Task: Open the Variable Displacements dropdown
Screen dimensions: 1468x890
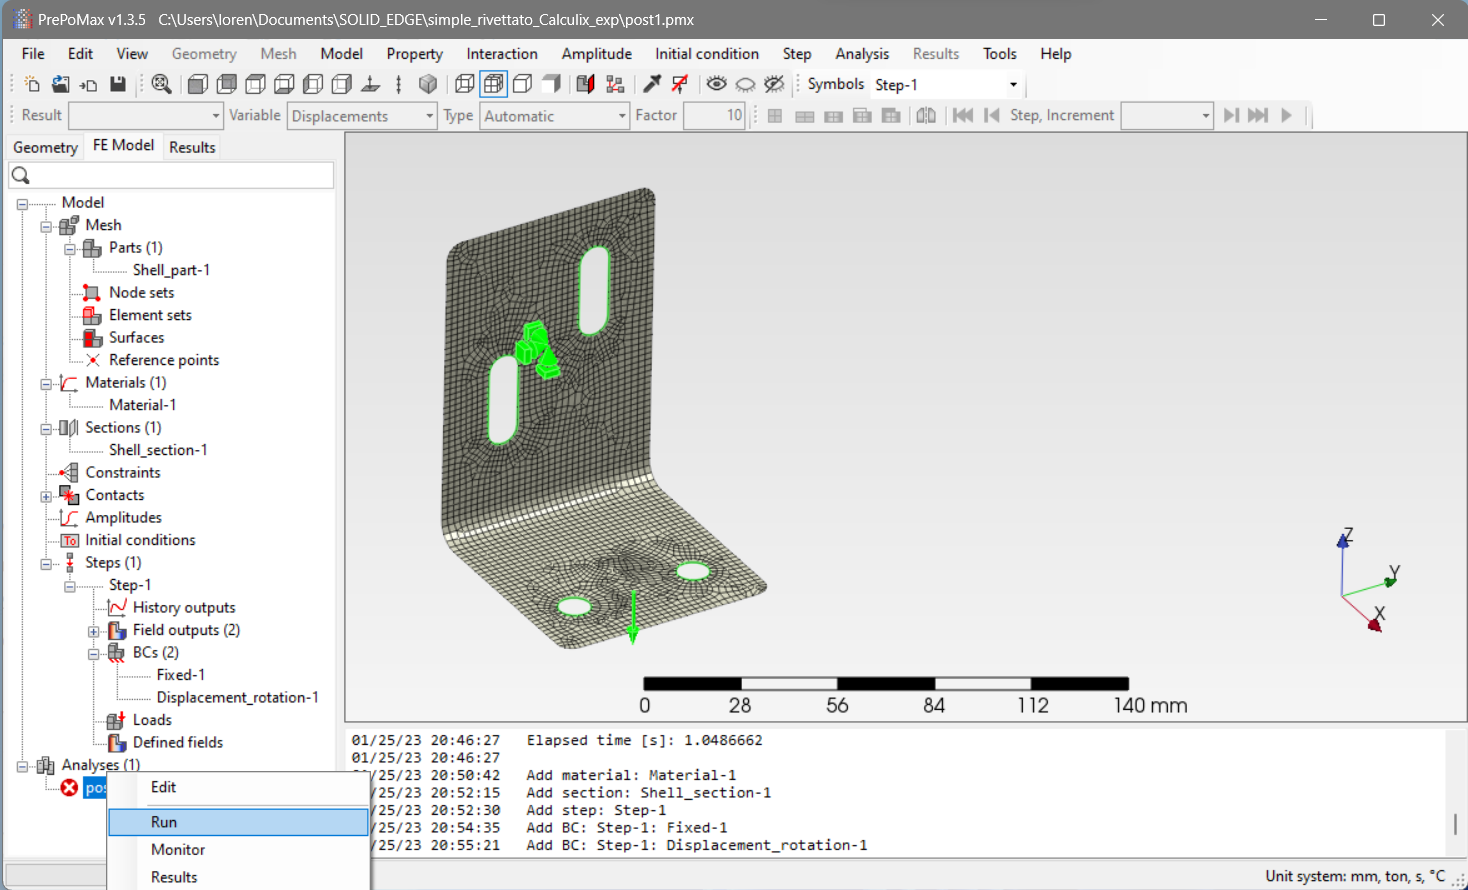Action: click(430, 116)
